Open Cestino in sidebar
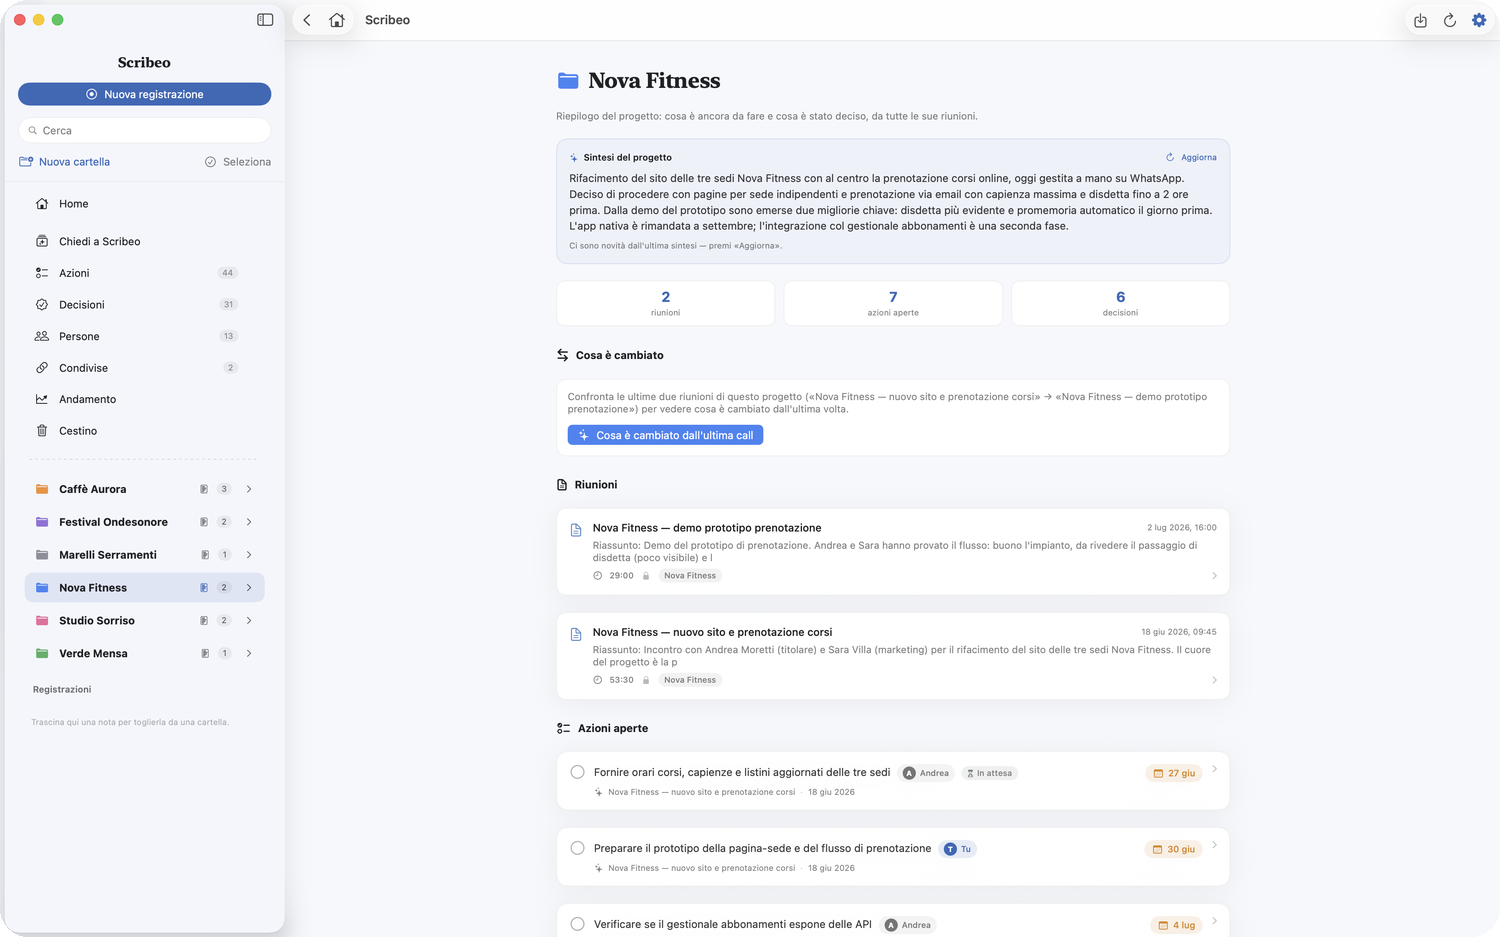This screenshot has width=1500, height=937. pos(144,431)
